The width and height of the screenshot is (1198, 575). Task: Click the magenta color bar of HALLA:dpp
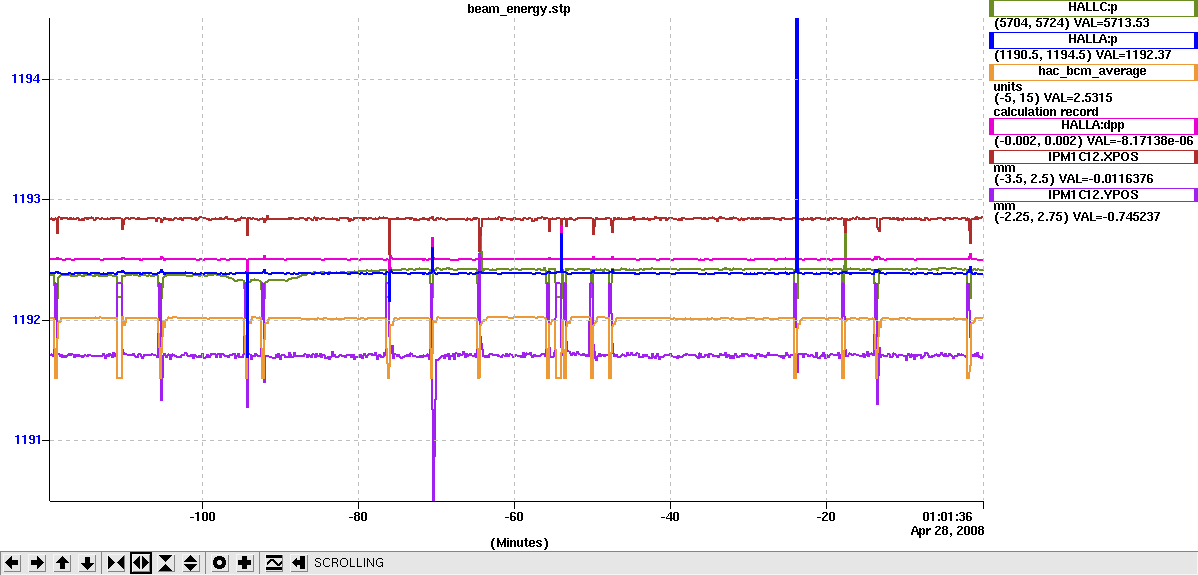pos(992,126)
